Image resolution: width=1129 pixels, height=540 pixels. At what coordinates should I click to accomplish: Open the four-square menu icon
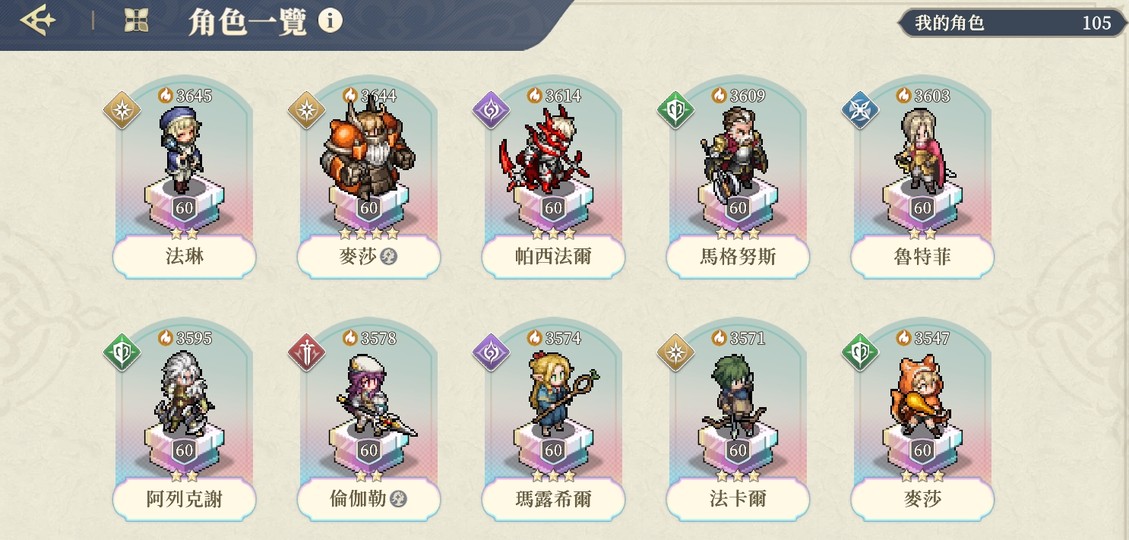coord(136,21)
